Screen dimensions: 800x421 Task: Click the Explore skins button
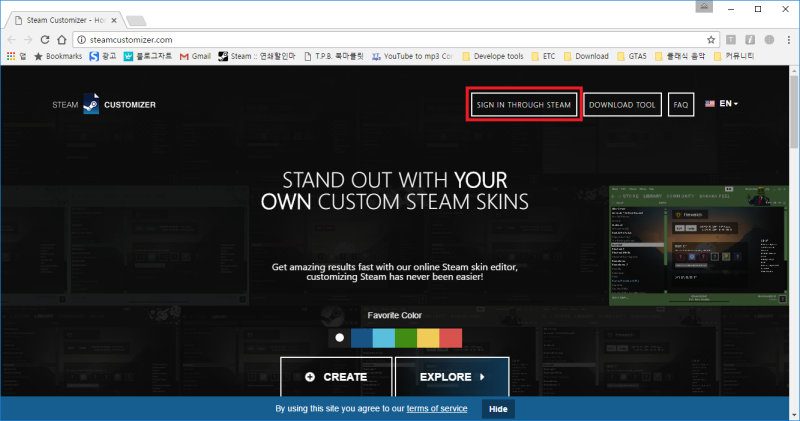click(x=452, y=377)
